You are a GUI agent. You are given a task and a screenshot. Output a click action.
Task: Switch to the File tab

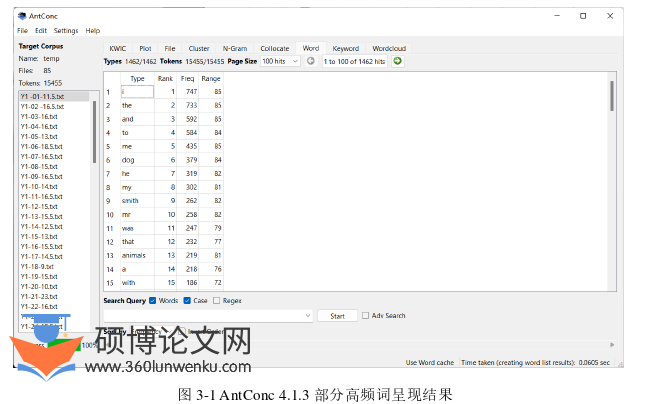[170, 48]
